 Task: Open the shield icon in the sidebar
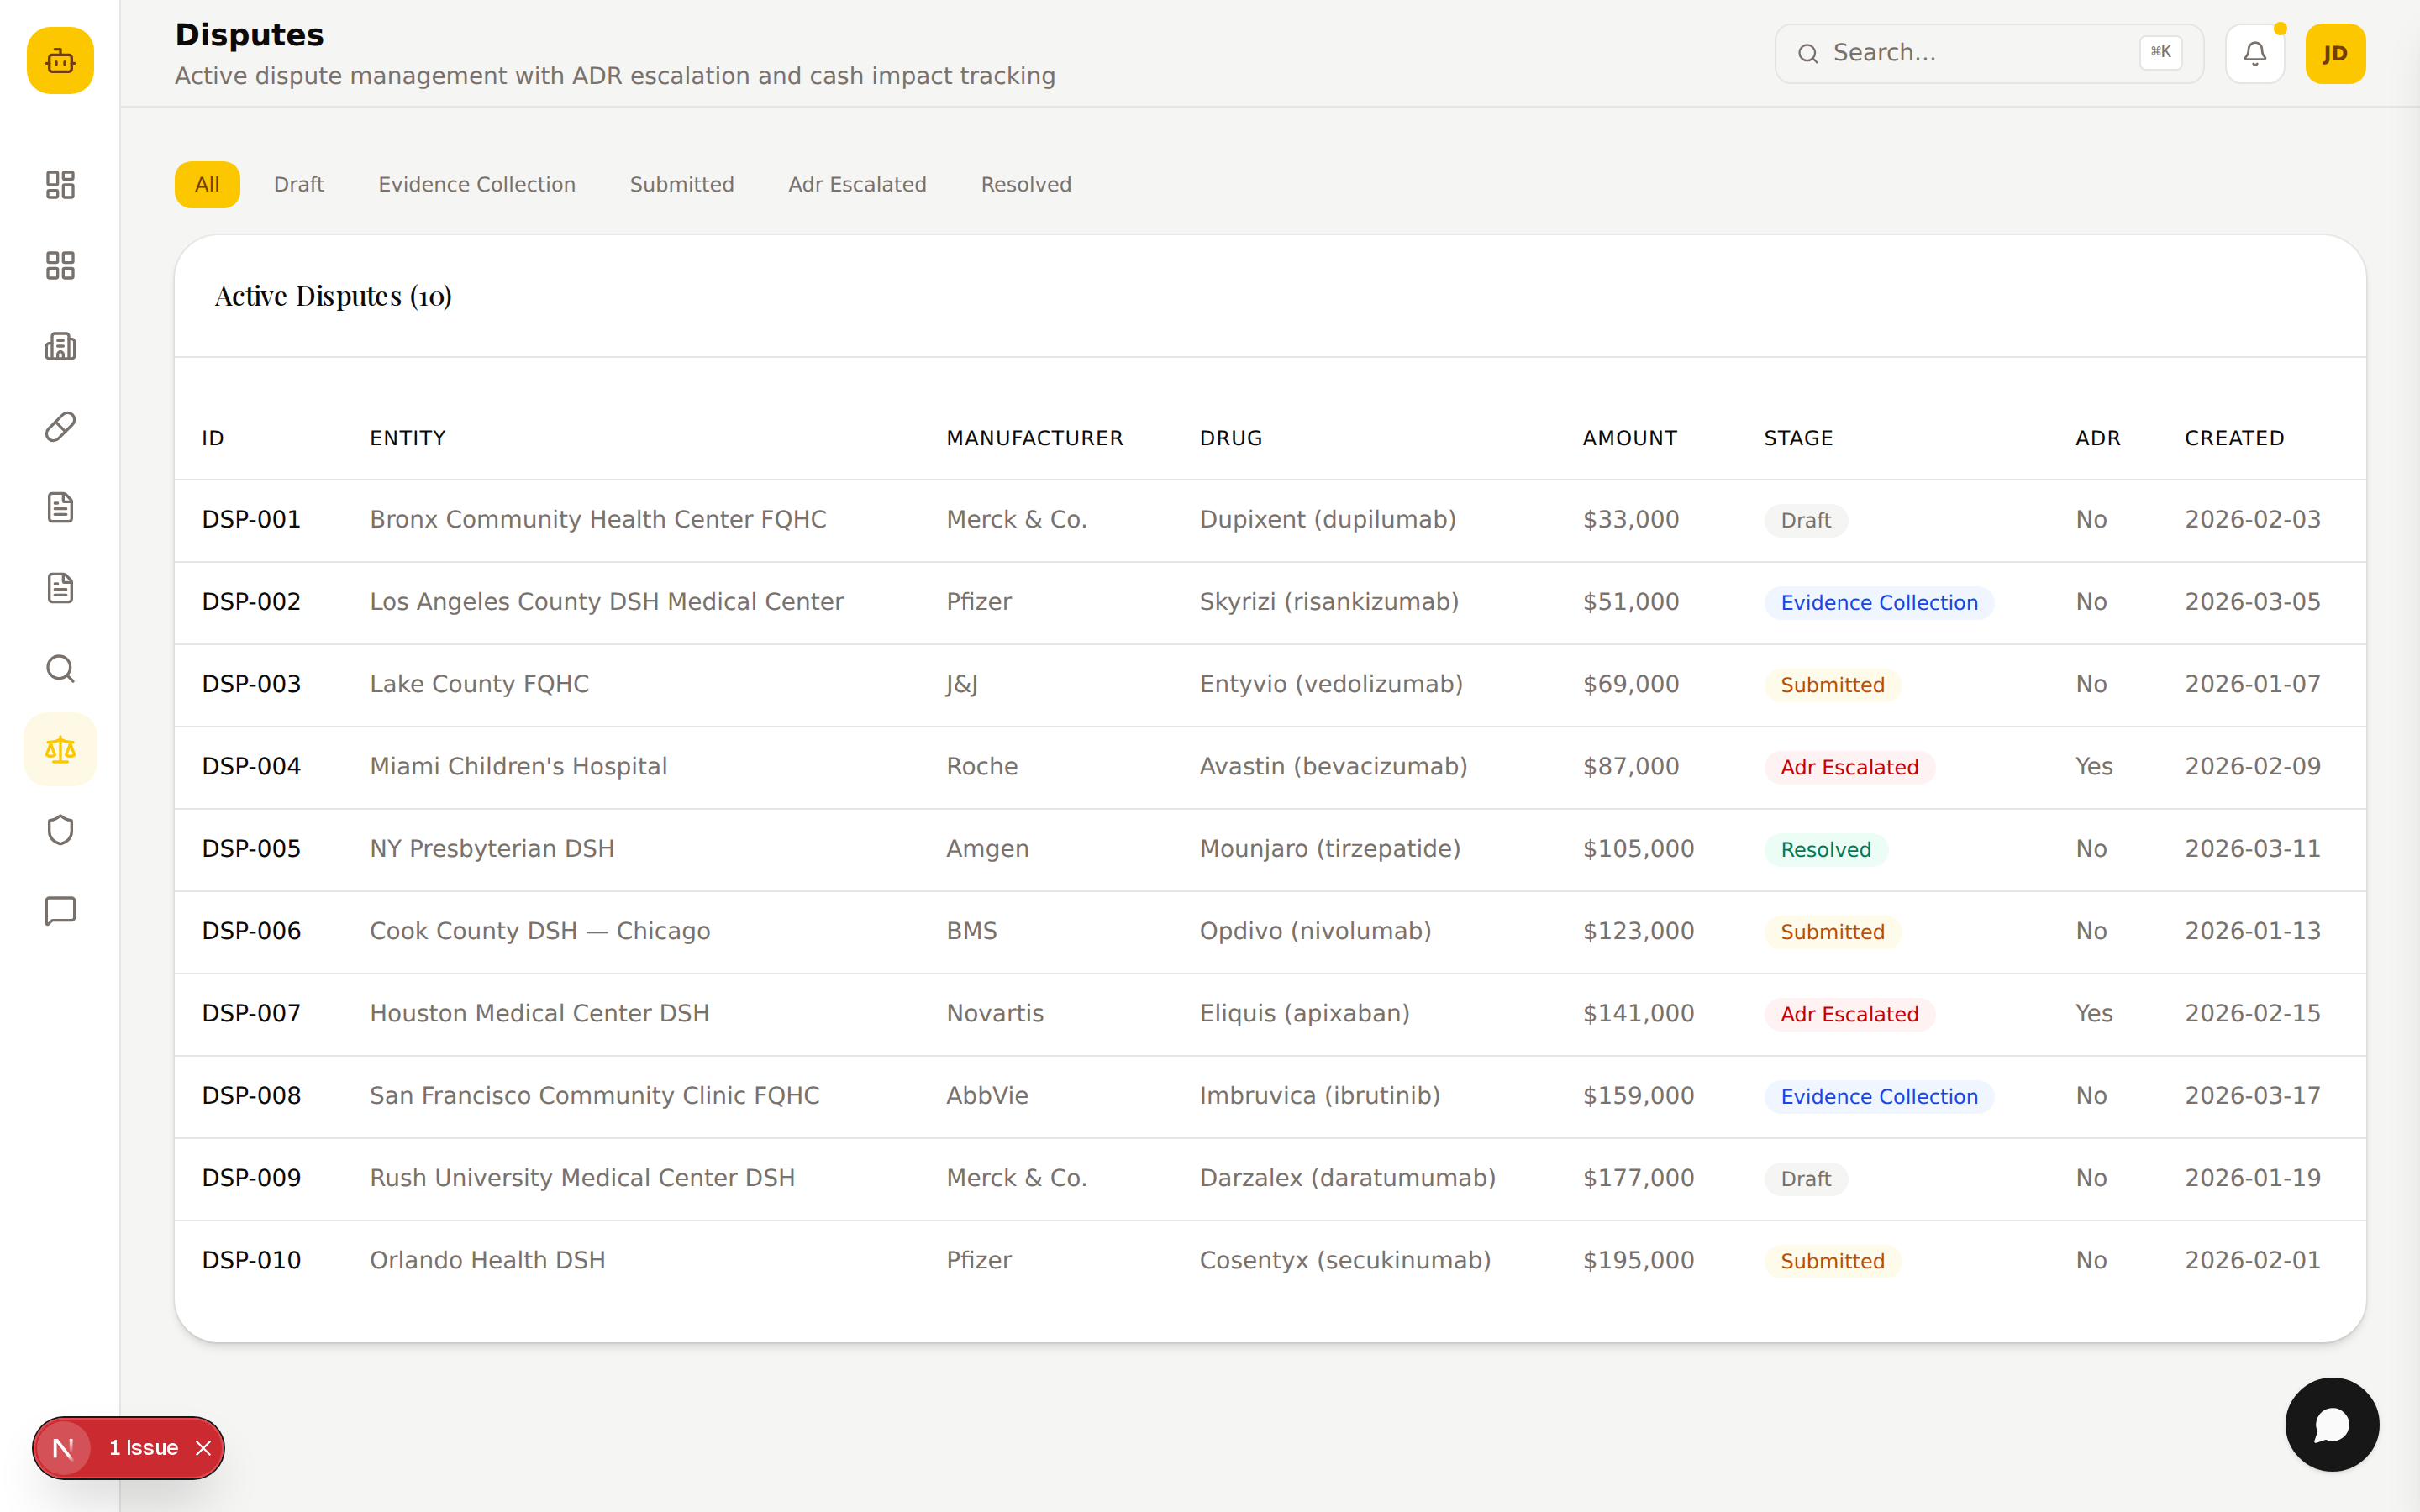coord(60,830)
